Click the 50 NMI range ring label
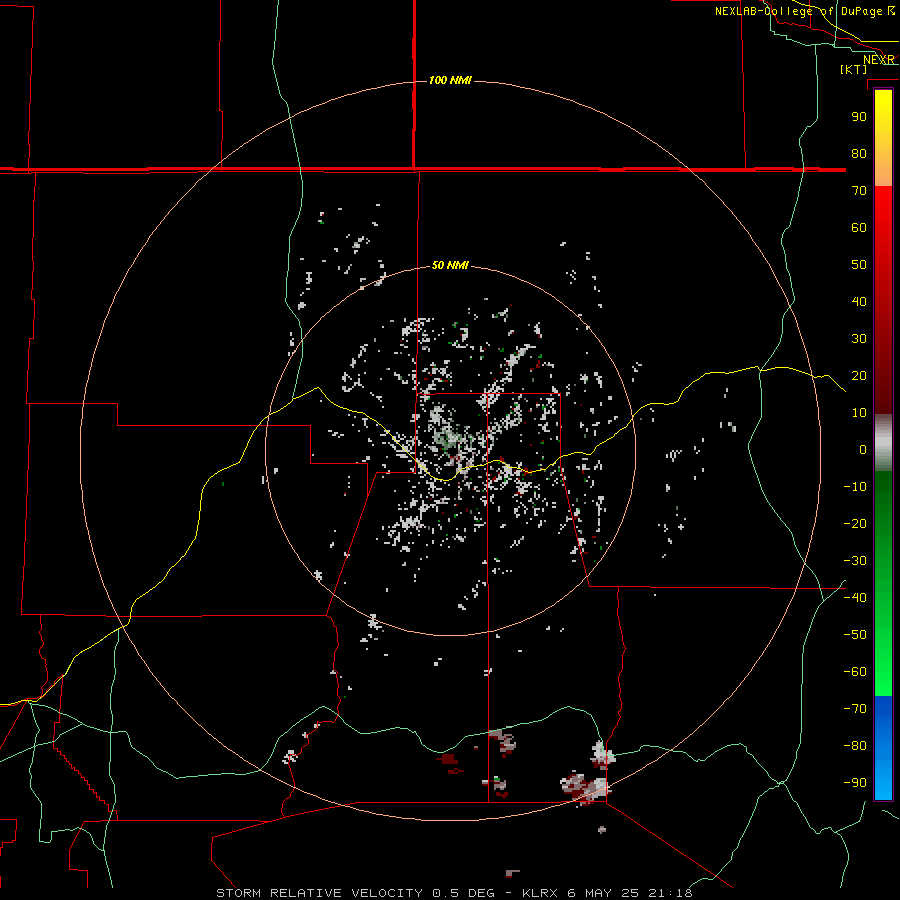This screenshot has height=900, width=900. (x=450, y=265)
